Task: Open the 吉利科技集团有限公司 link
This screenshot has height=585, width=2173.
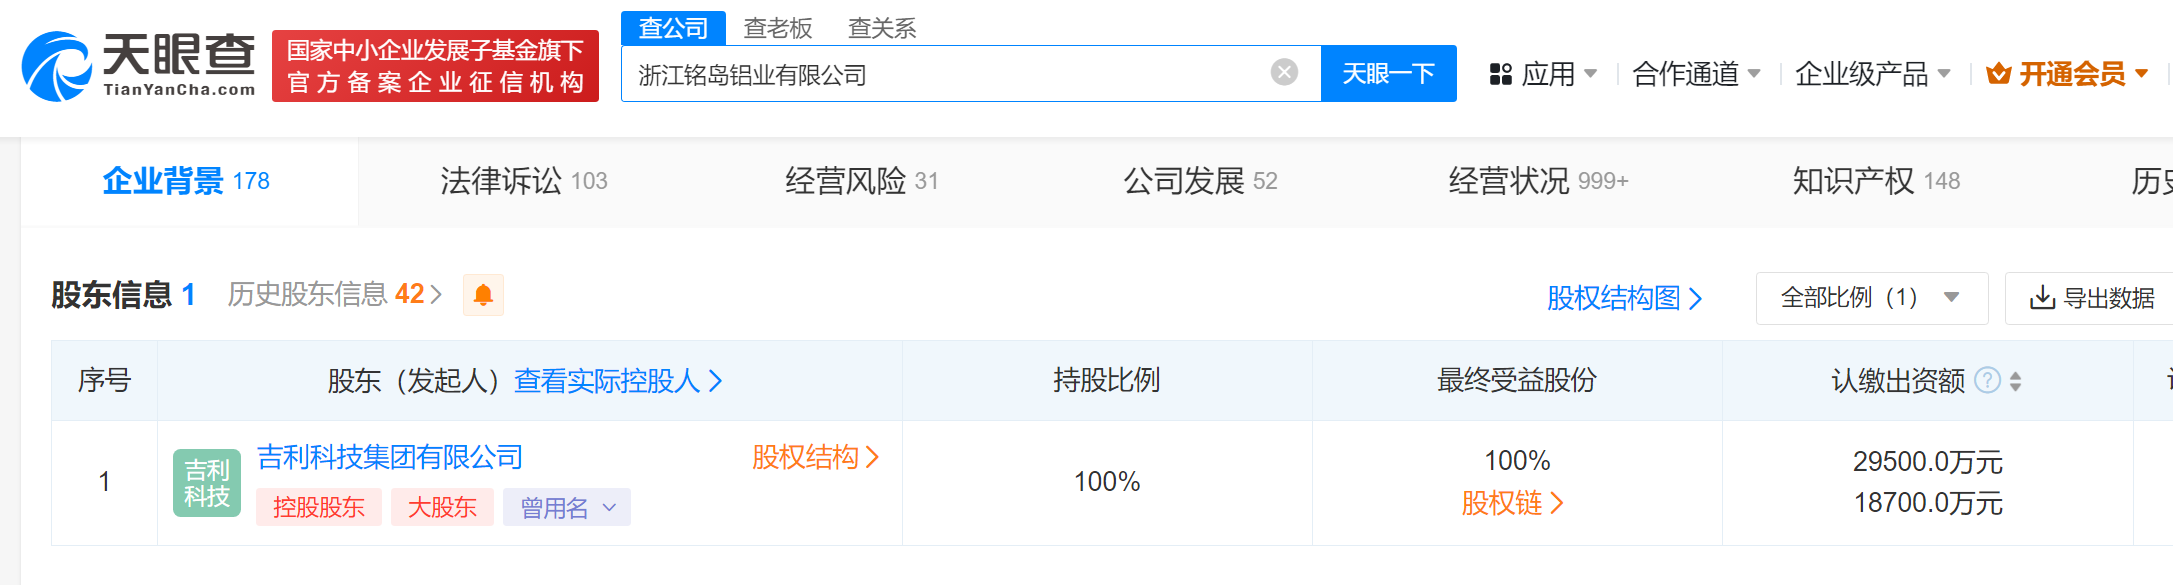Action: point(390,457)
